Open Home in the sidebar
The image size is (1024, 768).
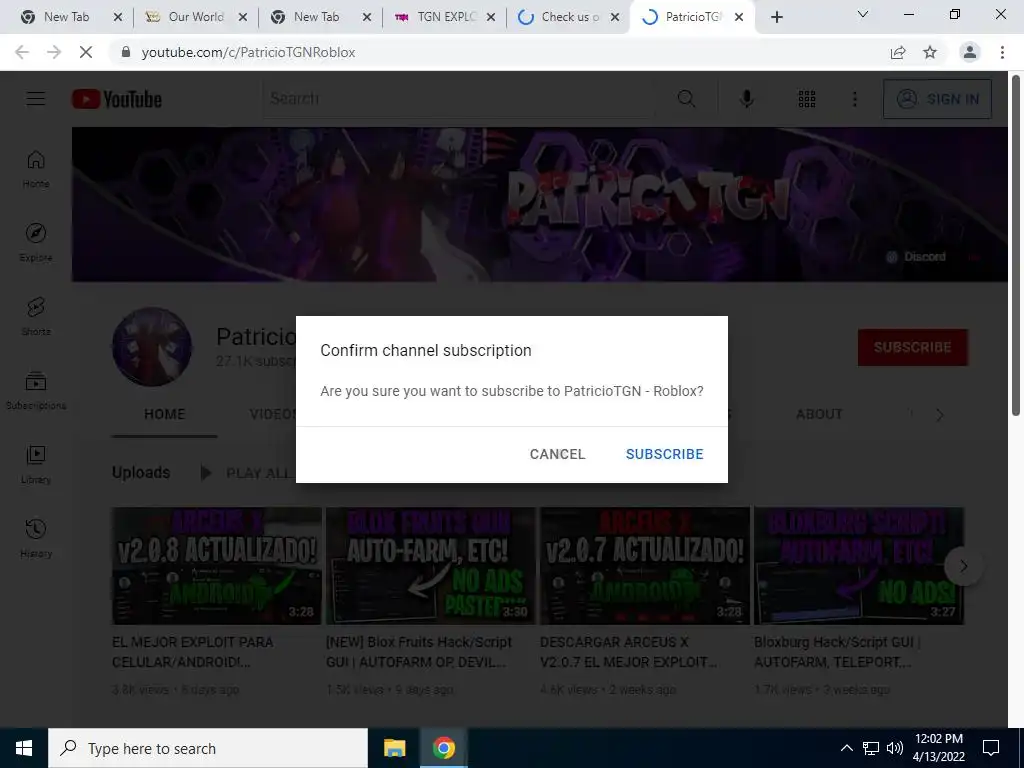click(x=36, y=169)
